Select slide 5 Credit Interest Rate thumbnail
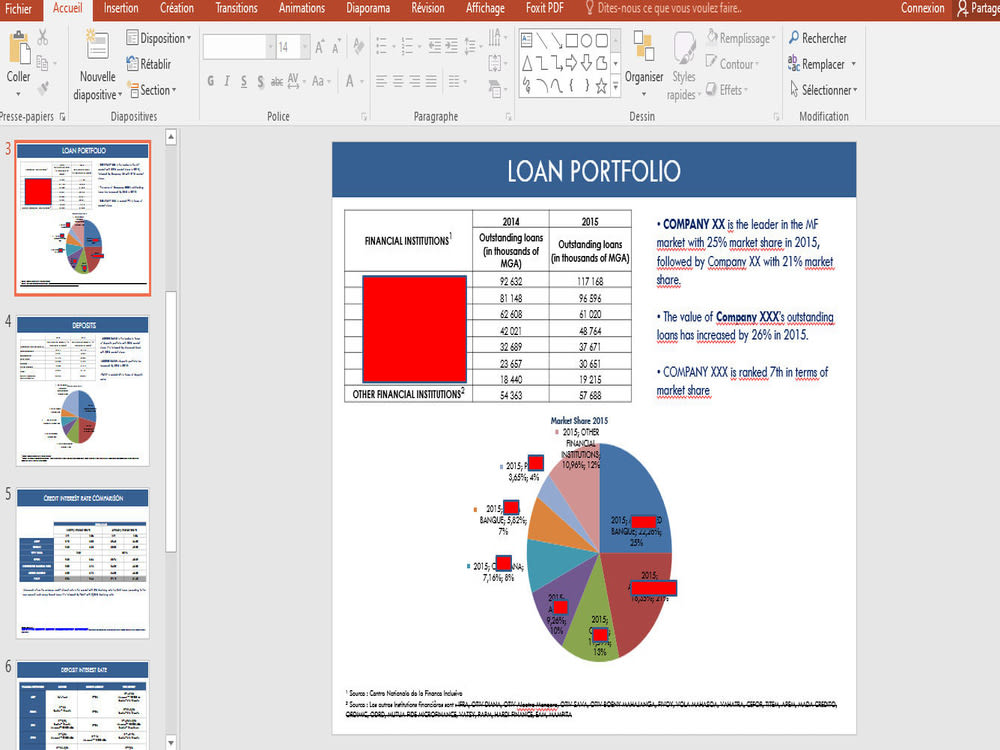This screenshot has height=750, width=1000. pyautogui.click(x=83, y=564)
